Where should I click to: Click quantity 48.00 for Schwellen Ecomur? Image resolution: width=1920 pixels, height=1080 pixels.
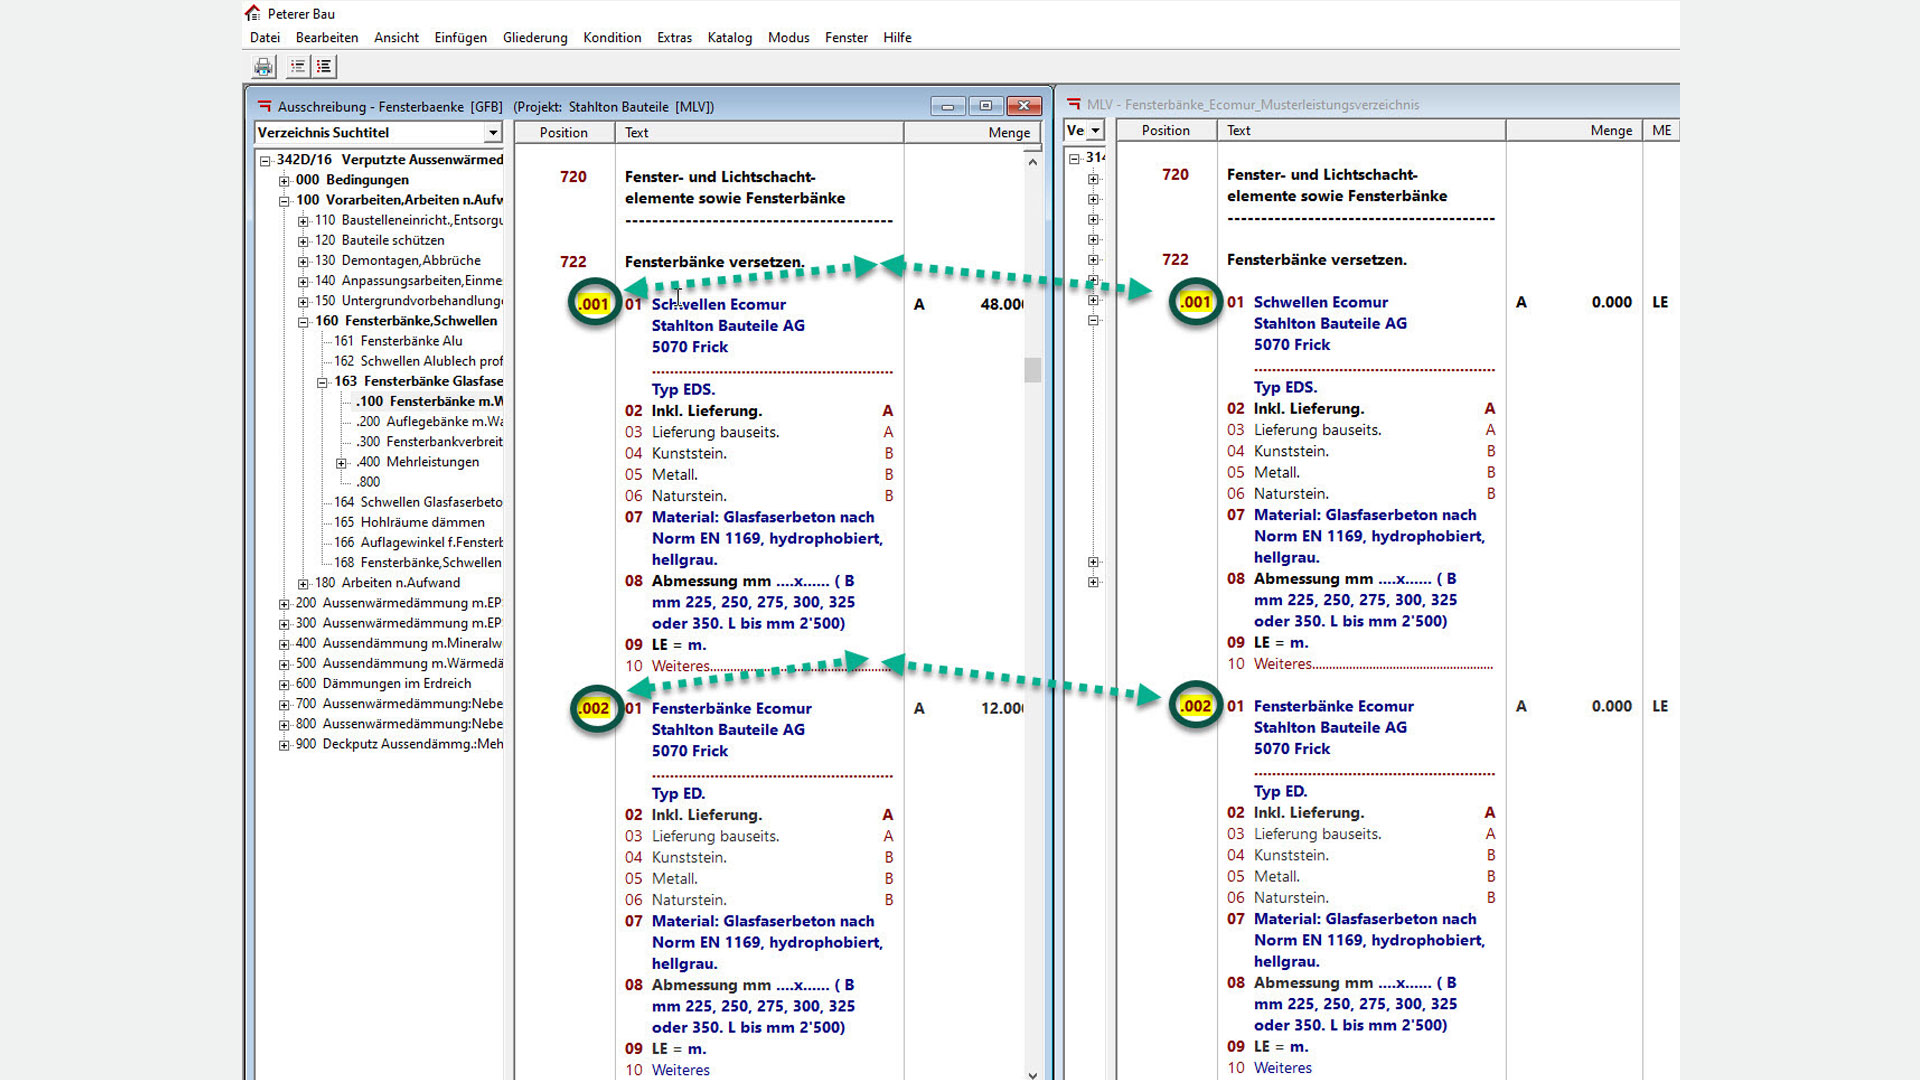tap(1002, 304)
